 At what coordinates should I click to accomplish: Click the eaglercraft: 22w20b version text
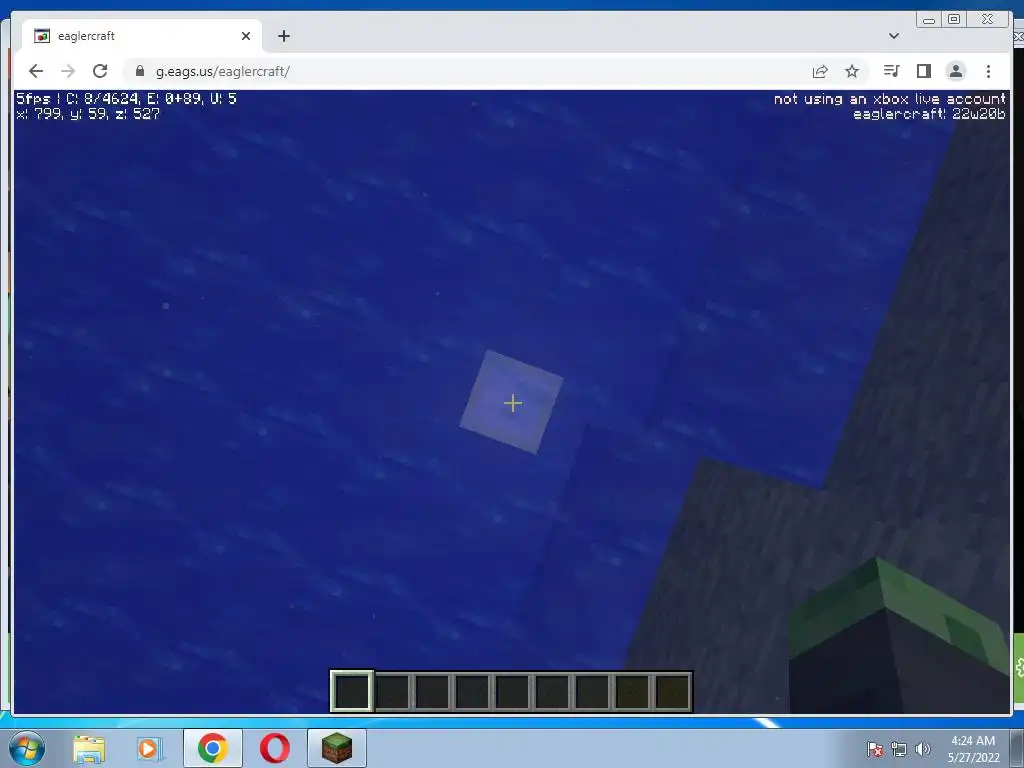pyautogui.click(x=929, y=114)
